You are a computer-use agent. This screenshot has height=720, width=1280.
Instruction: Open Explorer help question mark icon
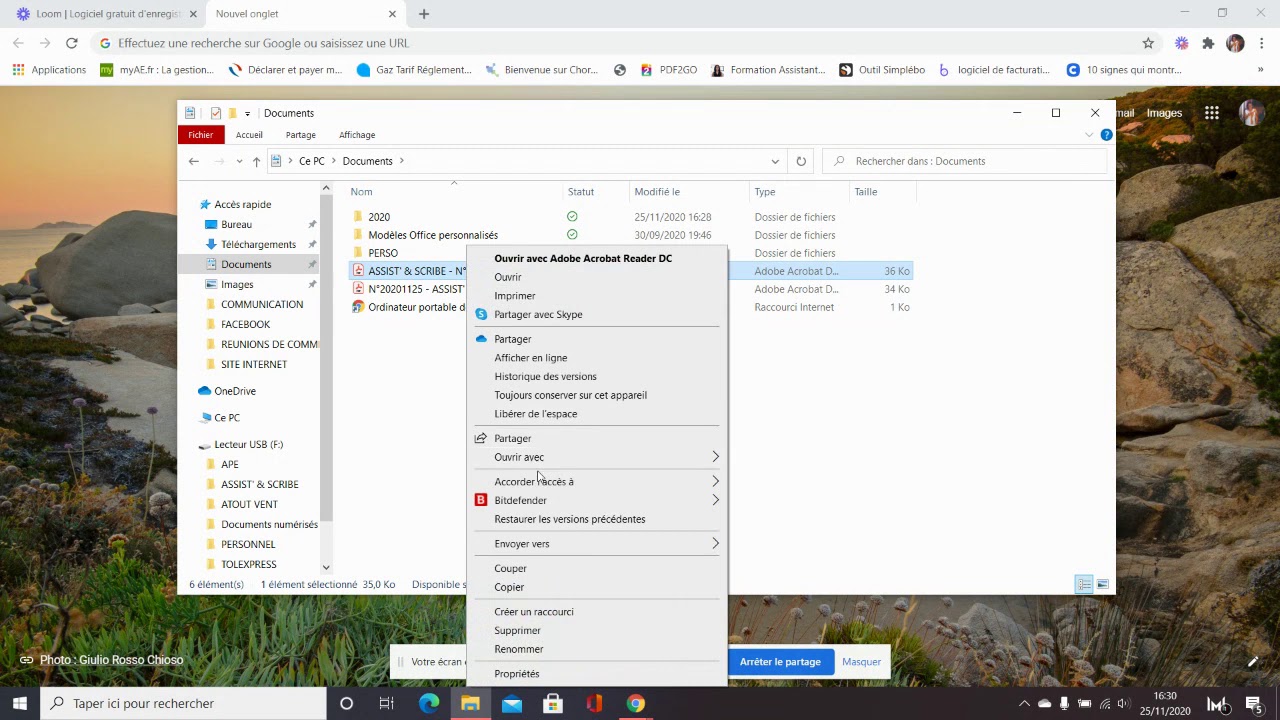point(1106,135)
